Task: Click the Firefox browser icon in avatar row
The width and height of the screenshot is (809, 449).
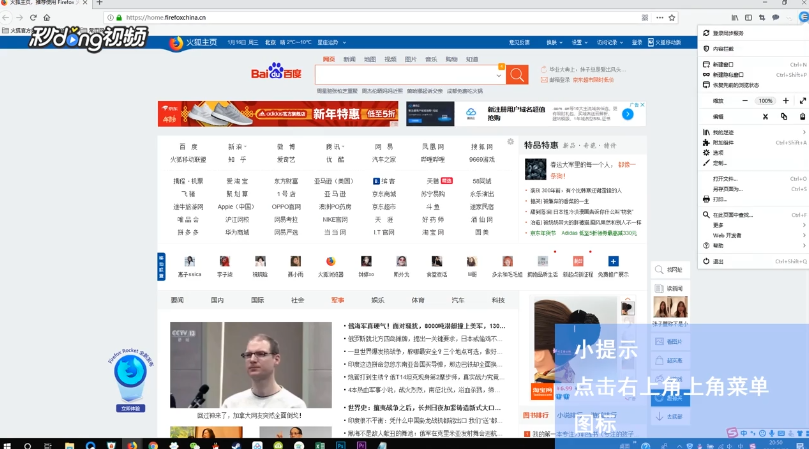Action: pos(331,261)
